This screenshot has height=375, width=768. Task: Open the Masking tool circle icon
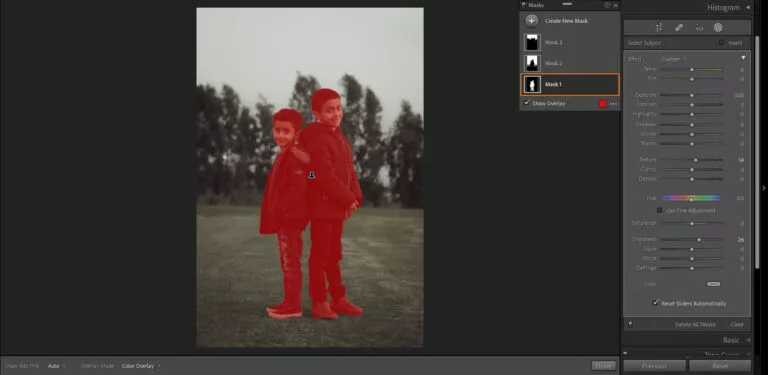tap(718, 27)
